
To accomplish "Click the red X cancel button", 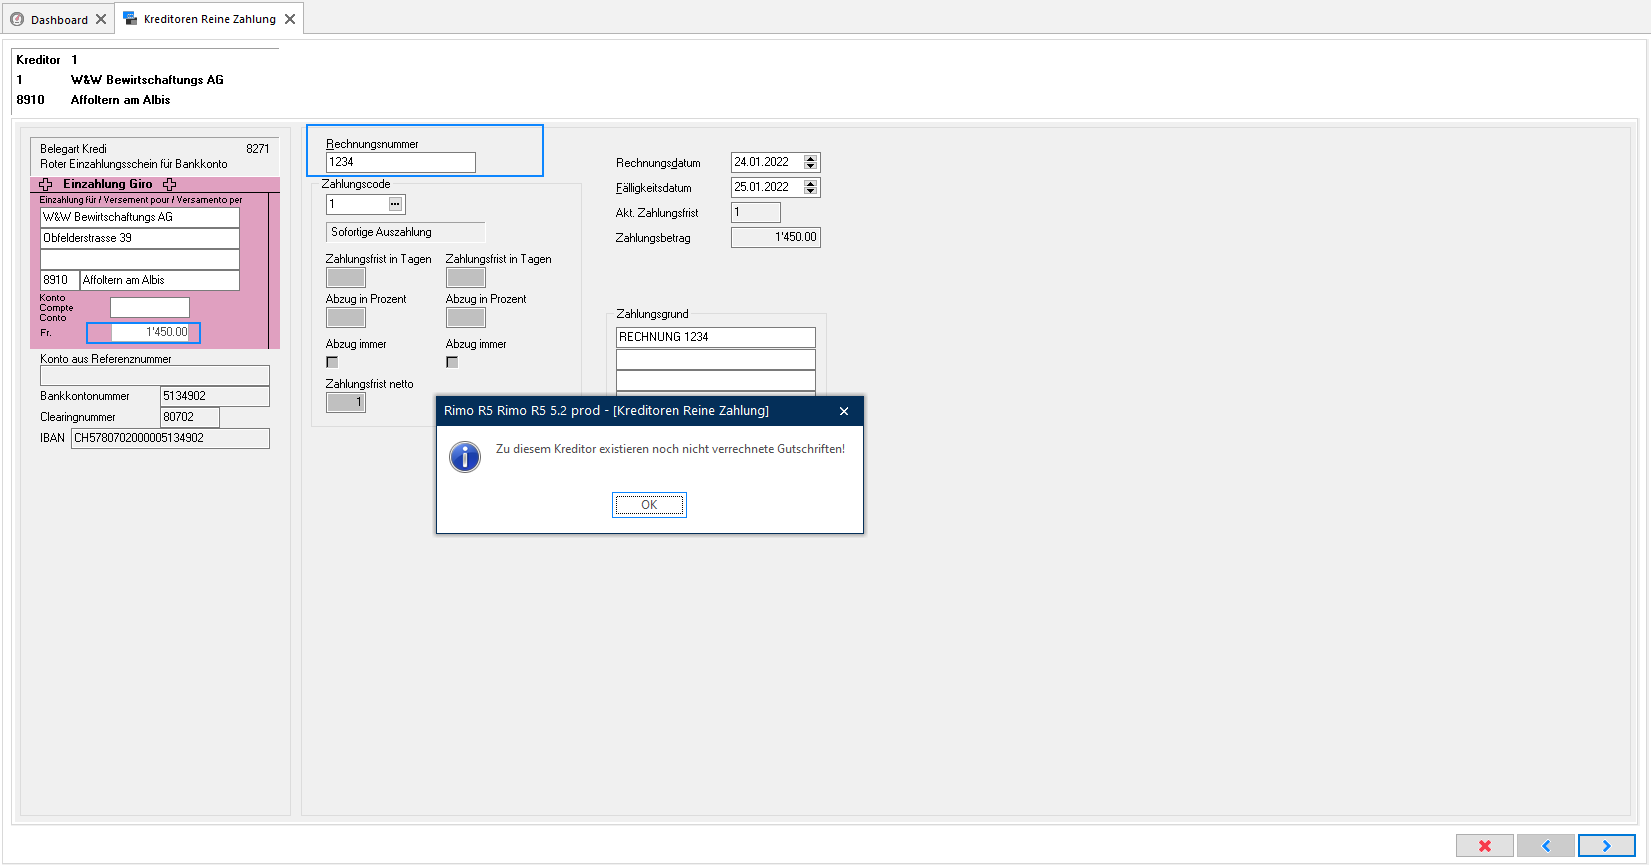I will click(1485, 846).
